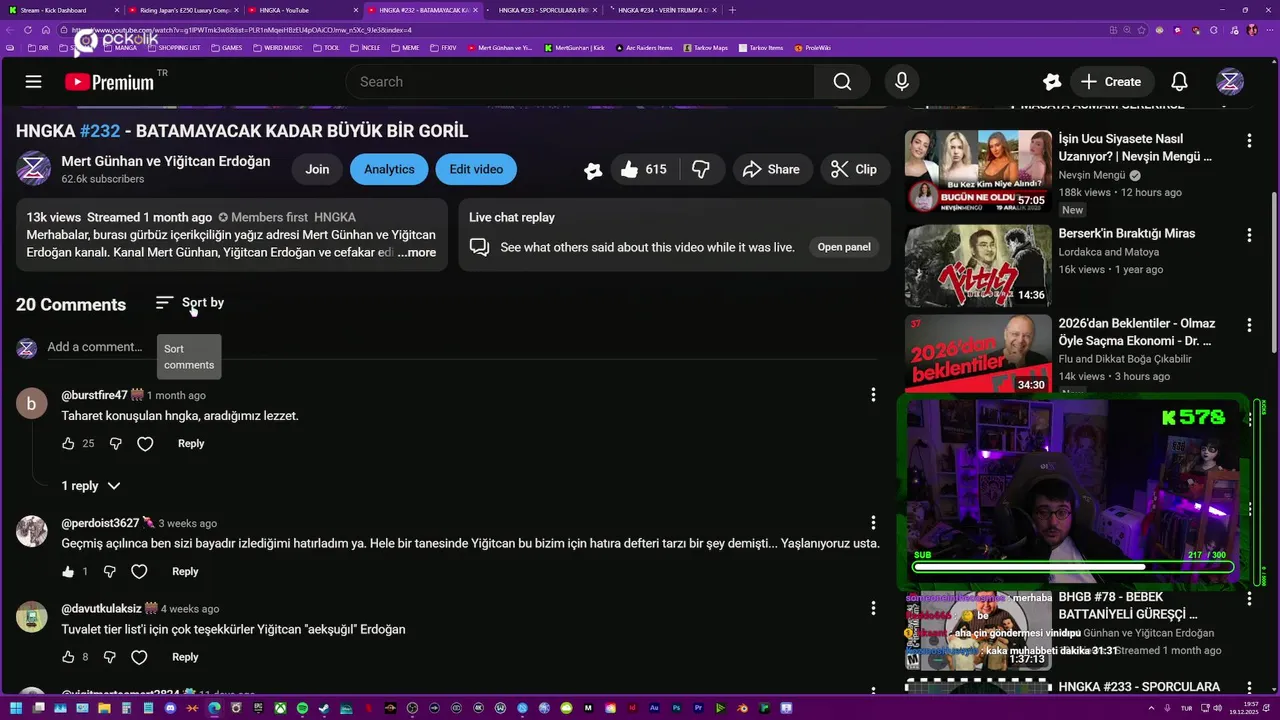Open Discord from the taskbar
Screen dimensions: 1280x720
point(170,708)
